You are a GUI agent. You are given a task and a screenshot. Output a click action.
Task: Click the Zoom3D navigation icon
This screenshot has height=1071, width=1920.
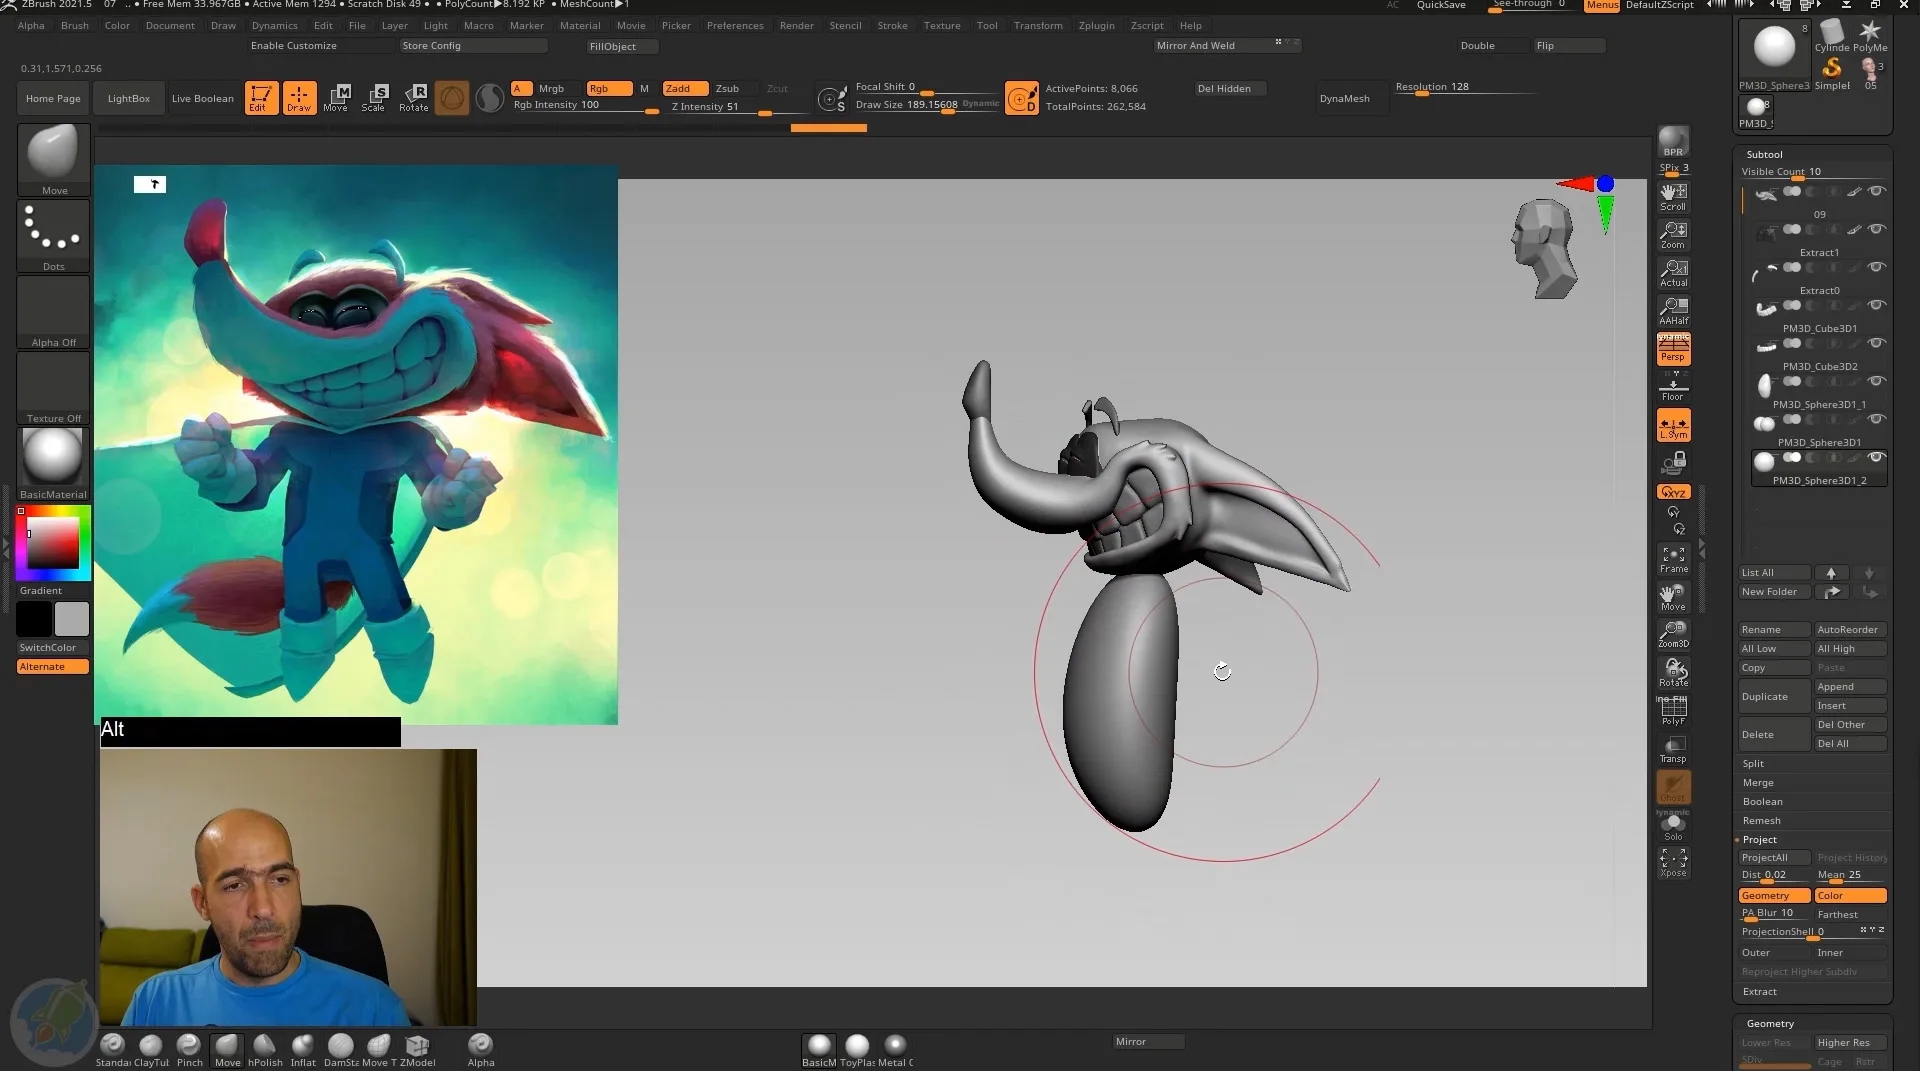pyautogui.click(x=1673, y=635)
